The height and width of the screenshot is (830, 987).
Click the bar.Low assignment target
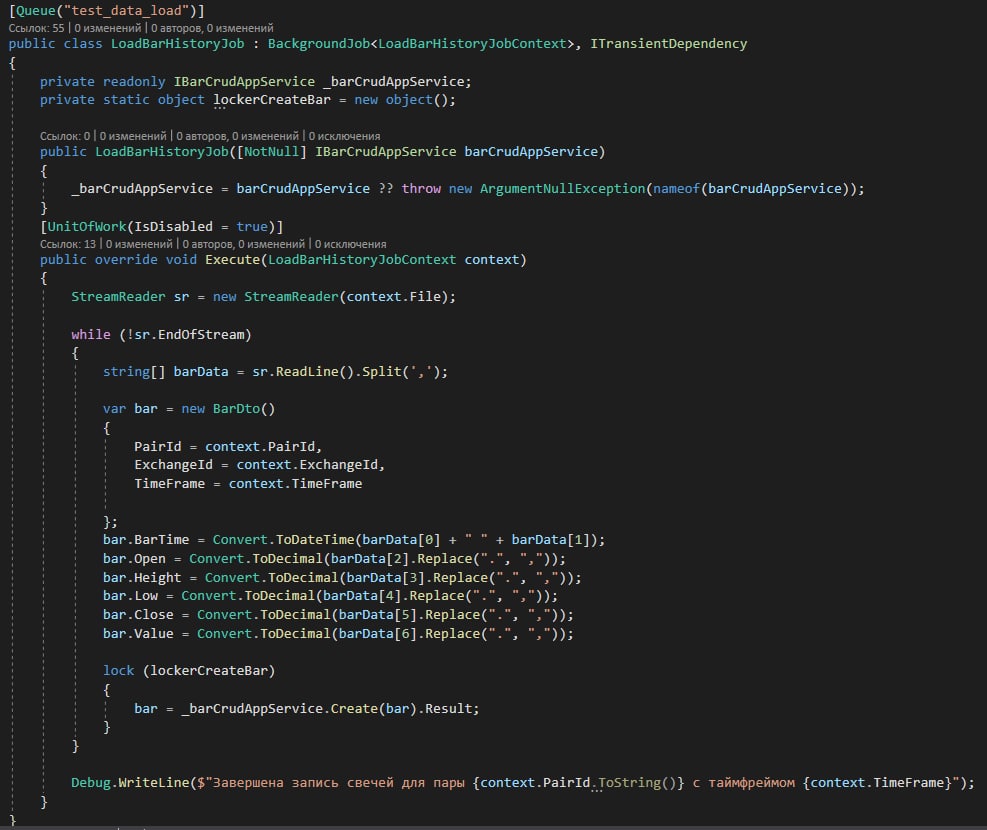click(x=130, y=595)
